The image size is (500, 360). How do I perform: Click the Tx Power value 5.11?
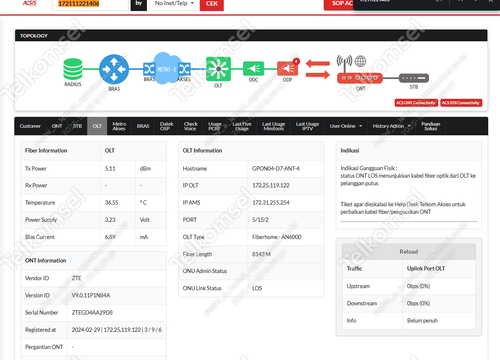[110, 169]
